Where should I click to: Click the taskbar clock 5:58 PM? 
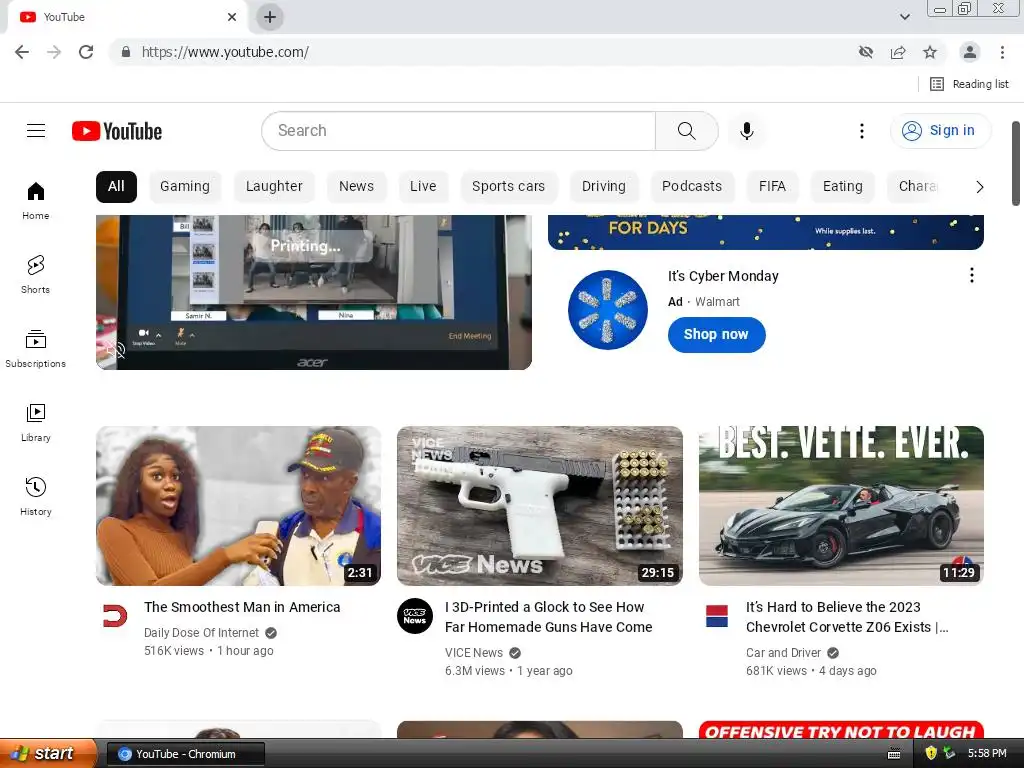point(987,754)
